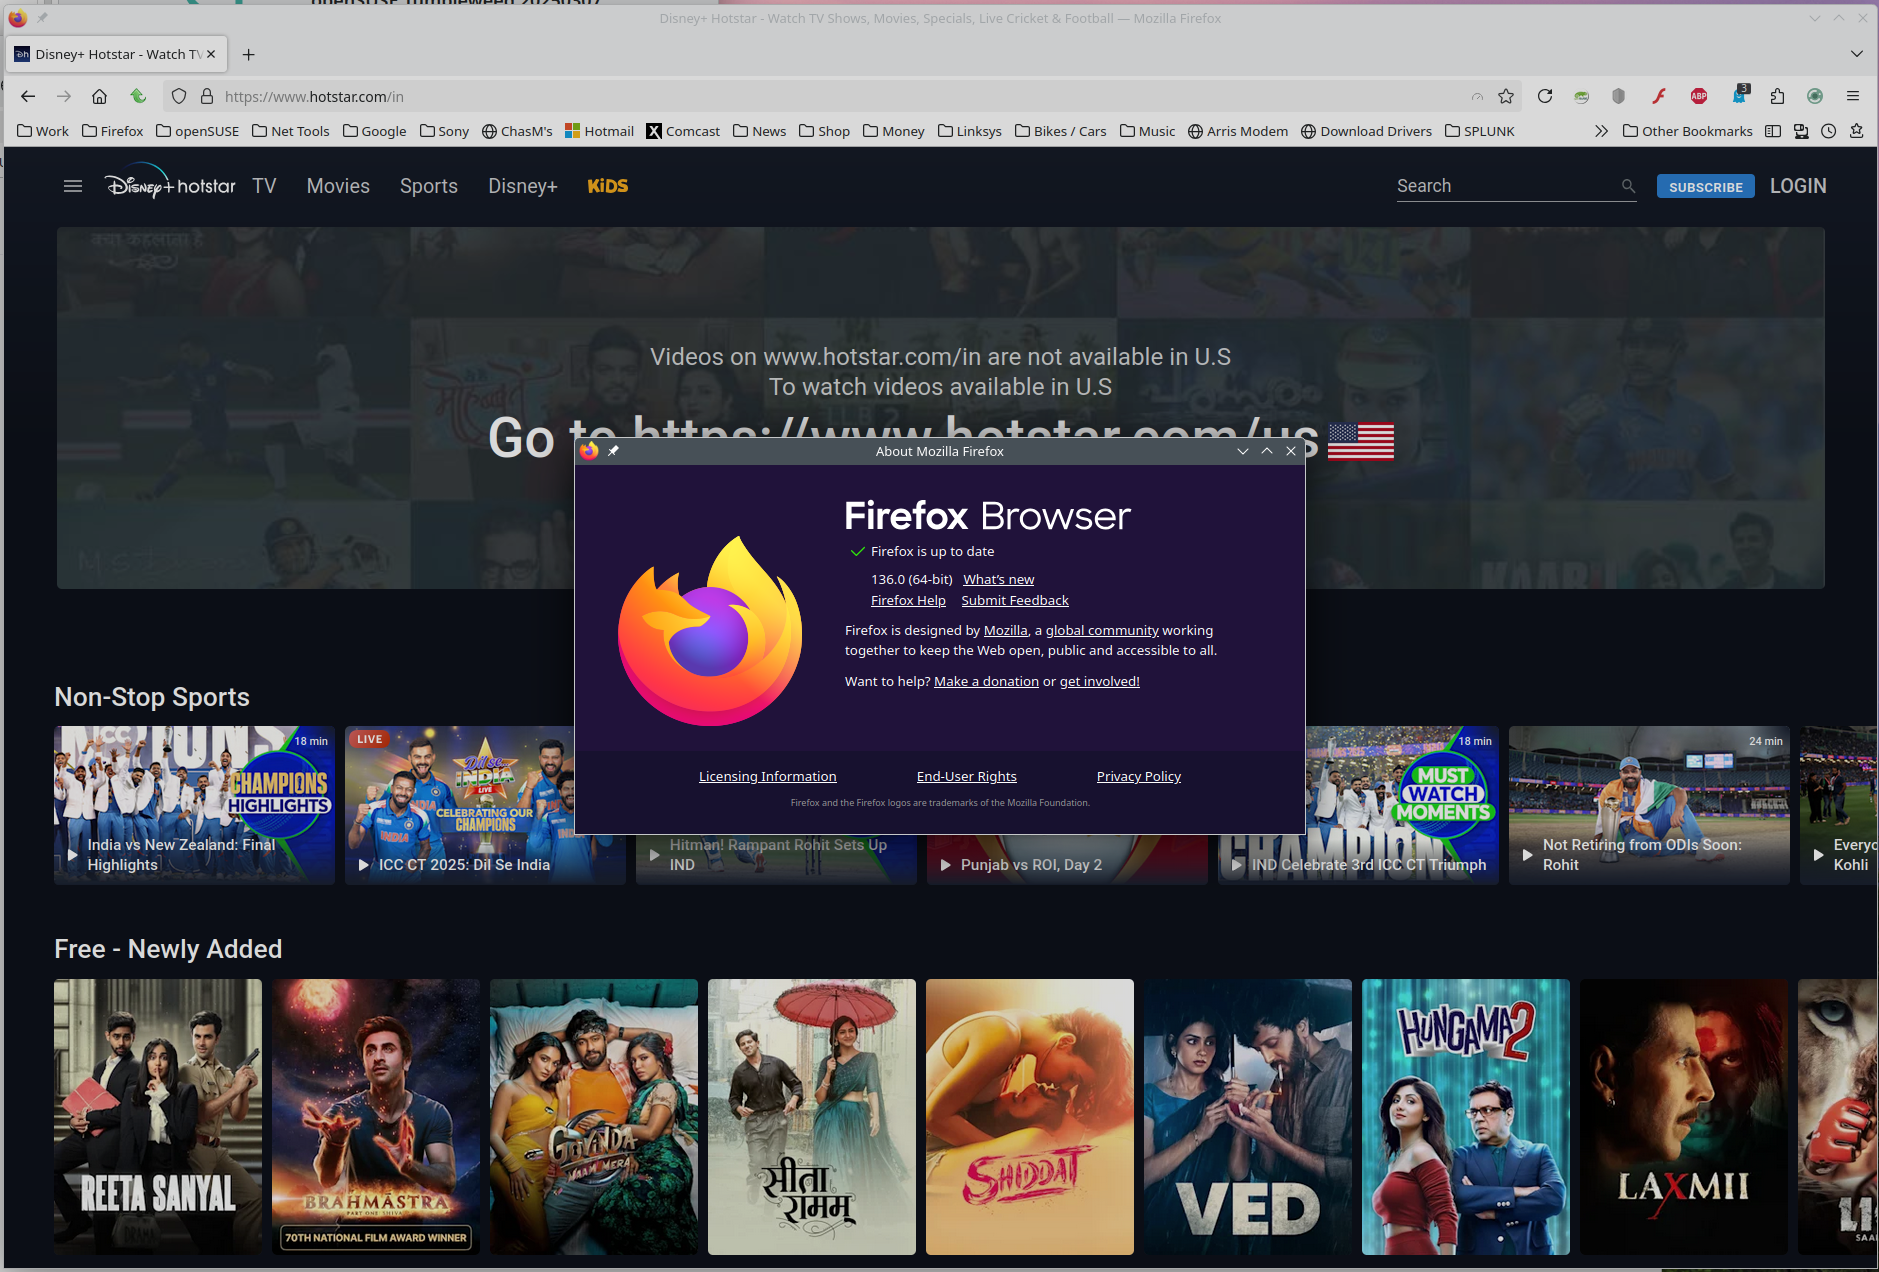Image resolution: width=1879 pixels, height=1272 pixels.
Task: Open Licensing Information in About dialog
Action: tap(767, 776)
